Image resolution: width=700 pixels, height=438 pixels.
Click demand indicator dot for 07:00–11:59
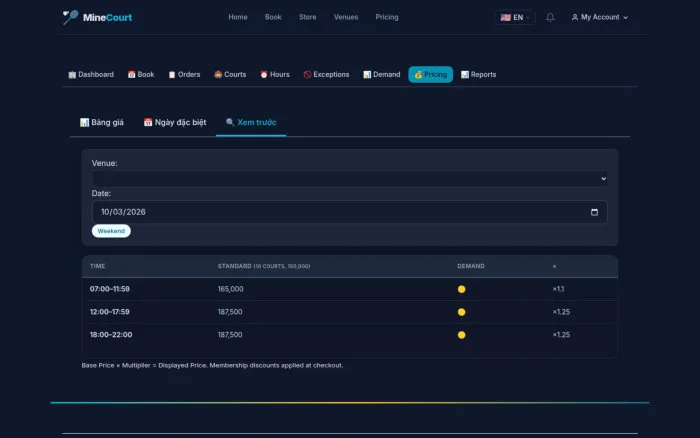click(462, 289)
